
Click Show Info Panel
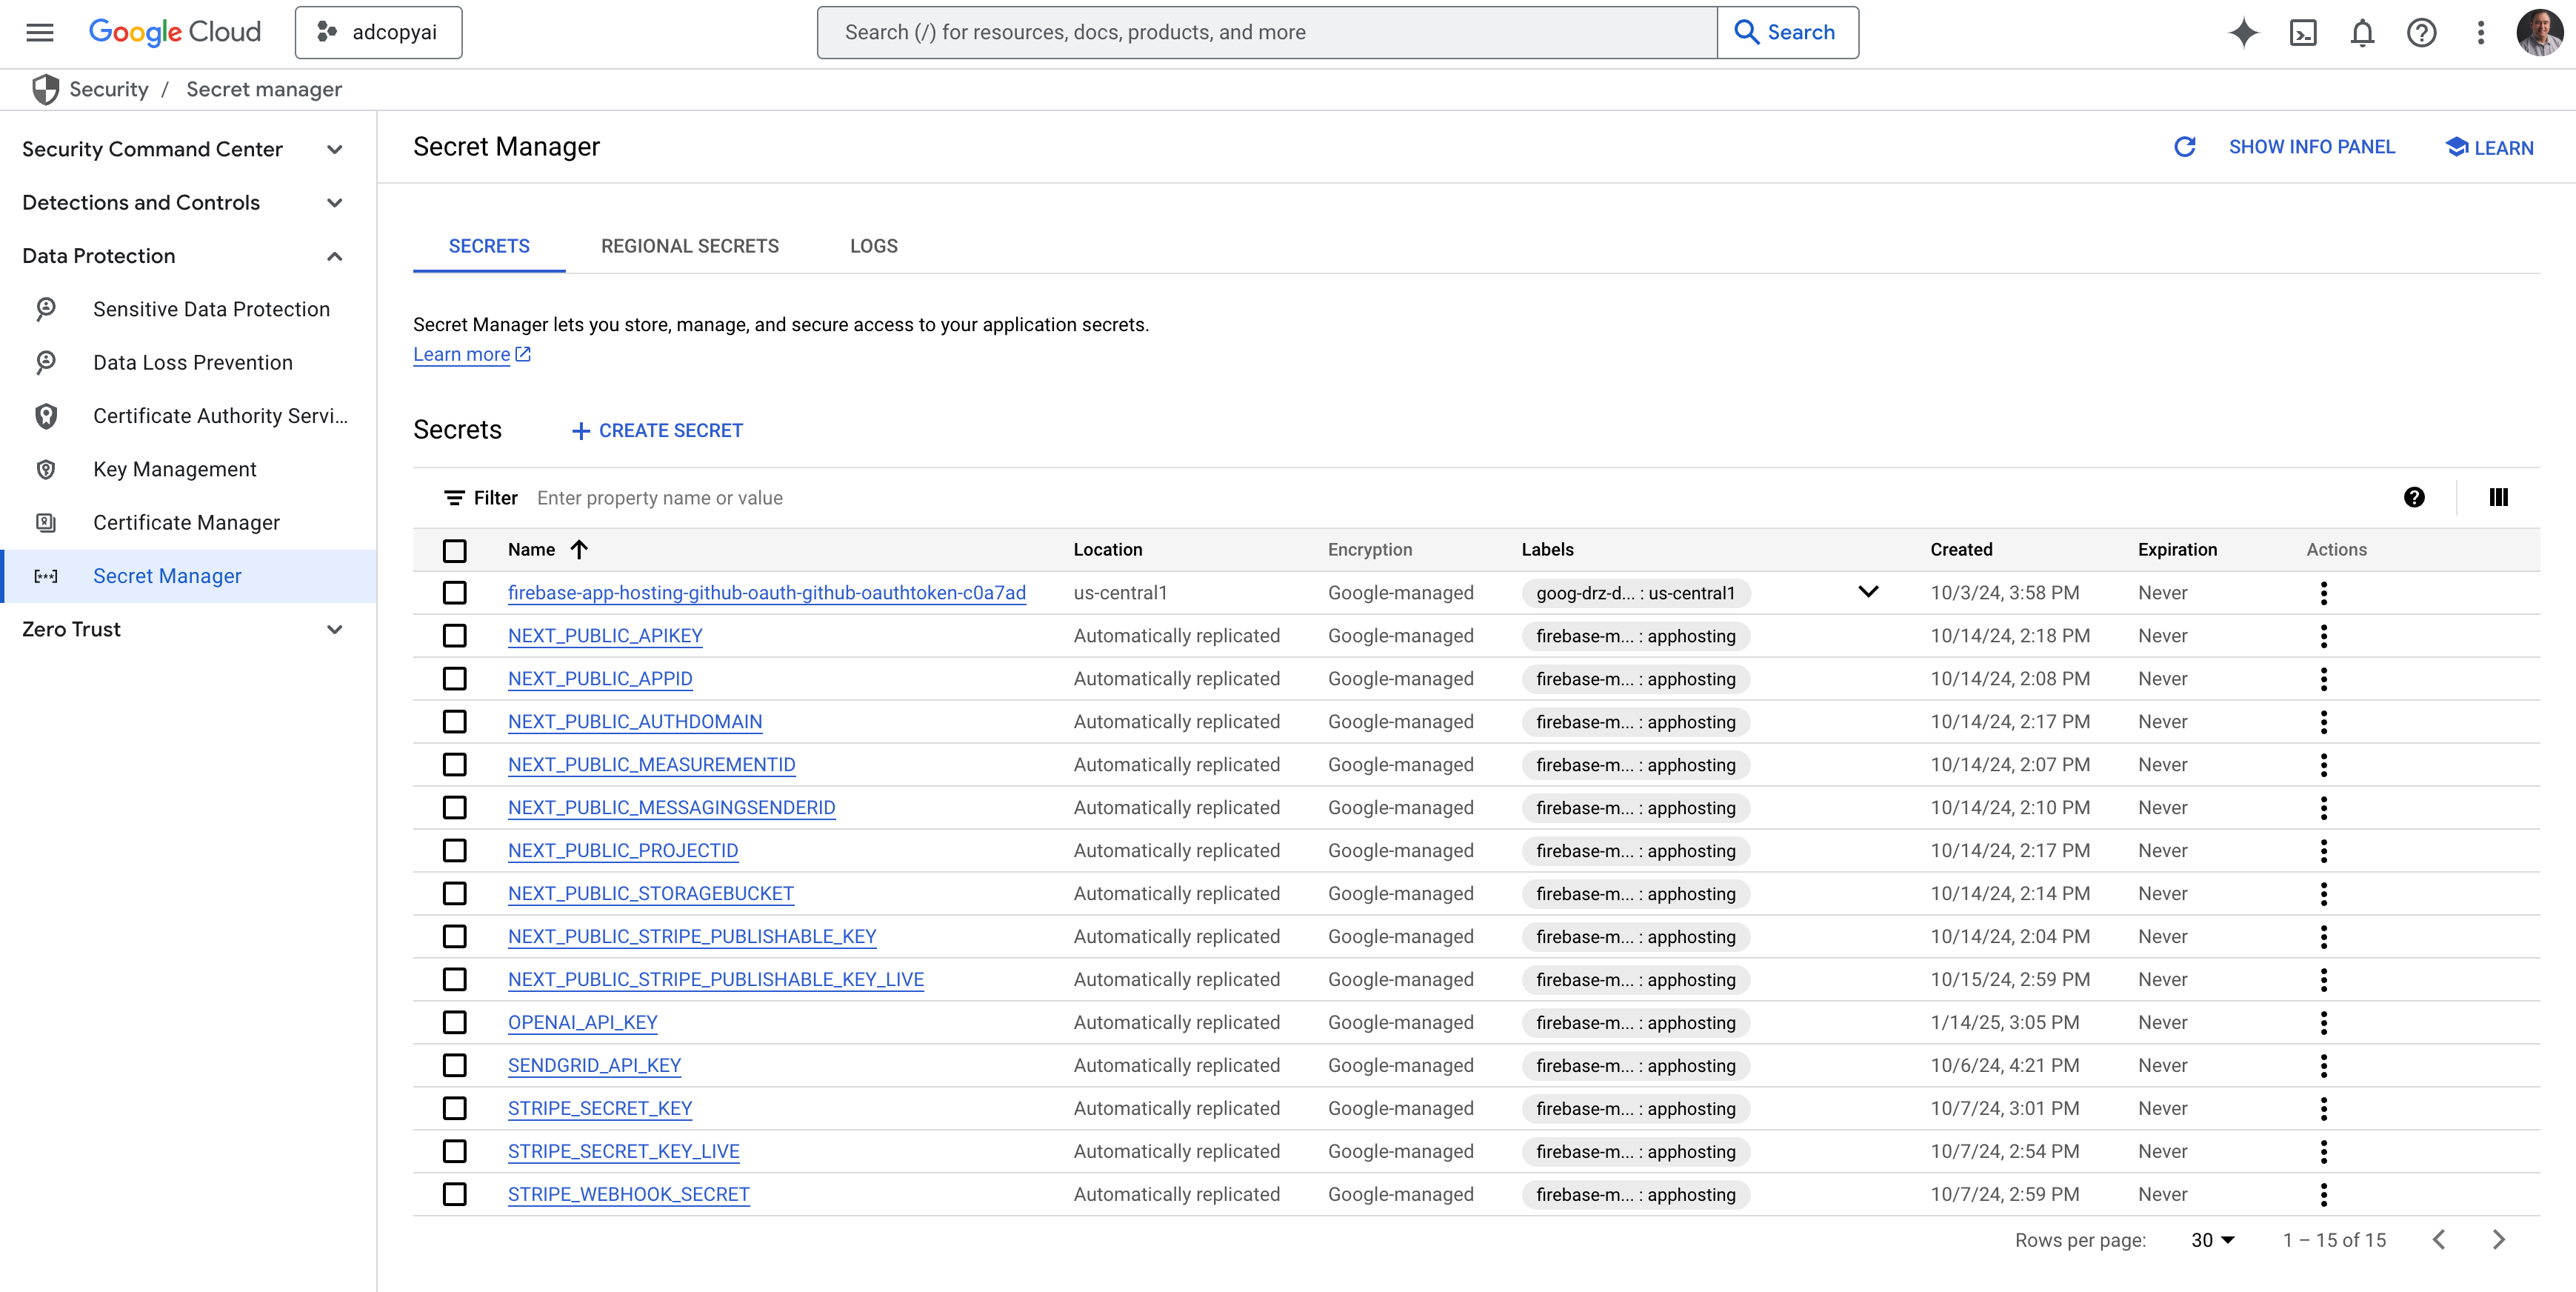(x=2311, y=147)
